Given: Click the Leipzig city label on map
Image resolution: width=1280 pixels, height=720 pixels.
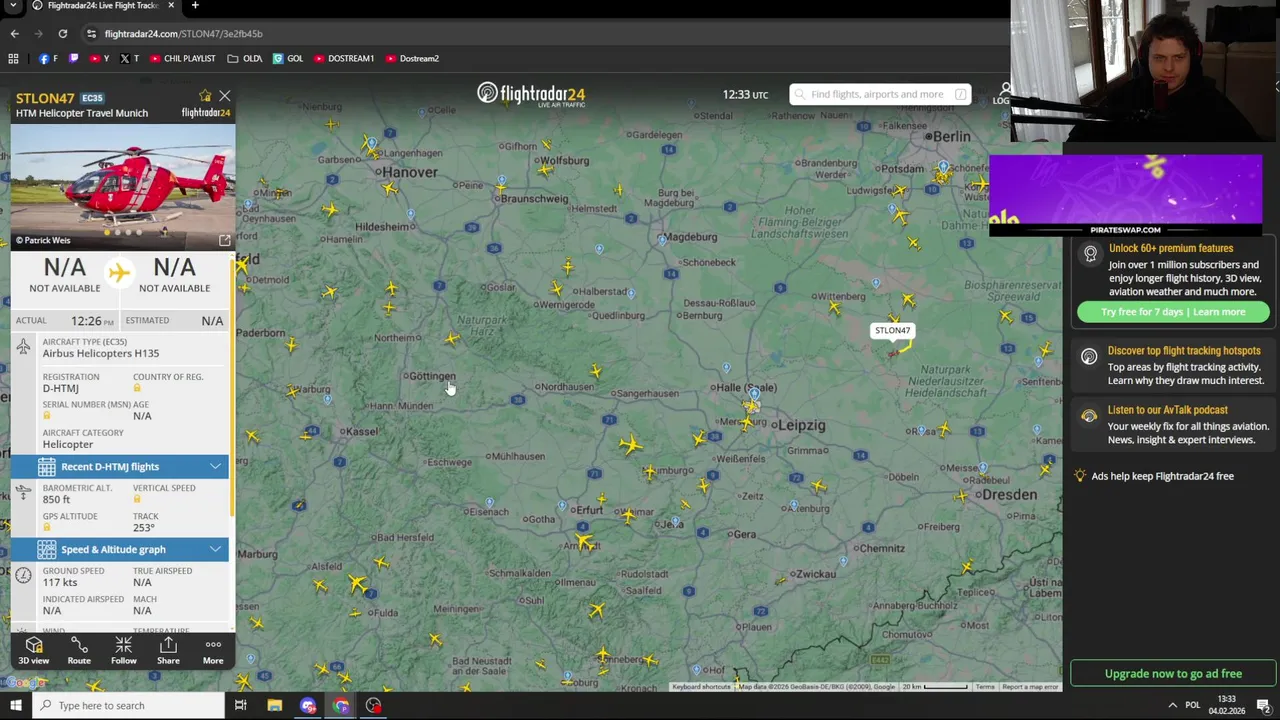Looking at the screenshot, I should coord(801,425).
